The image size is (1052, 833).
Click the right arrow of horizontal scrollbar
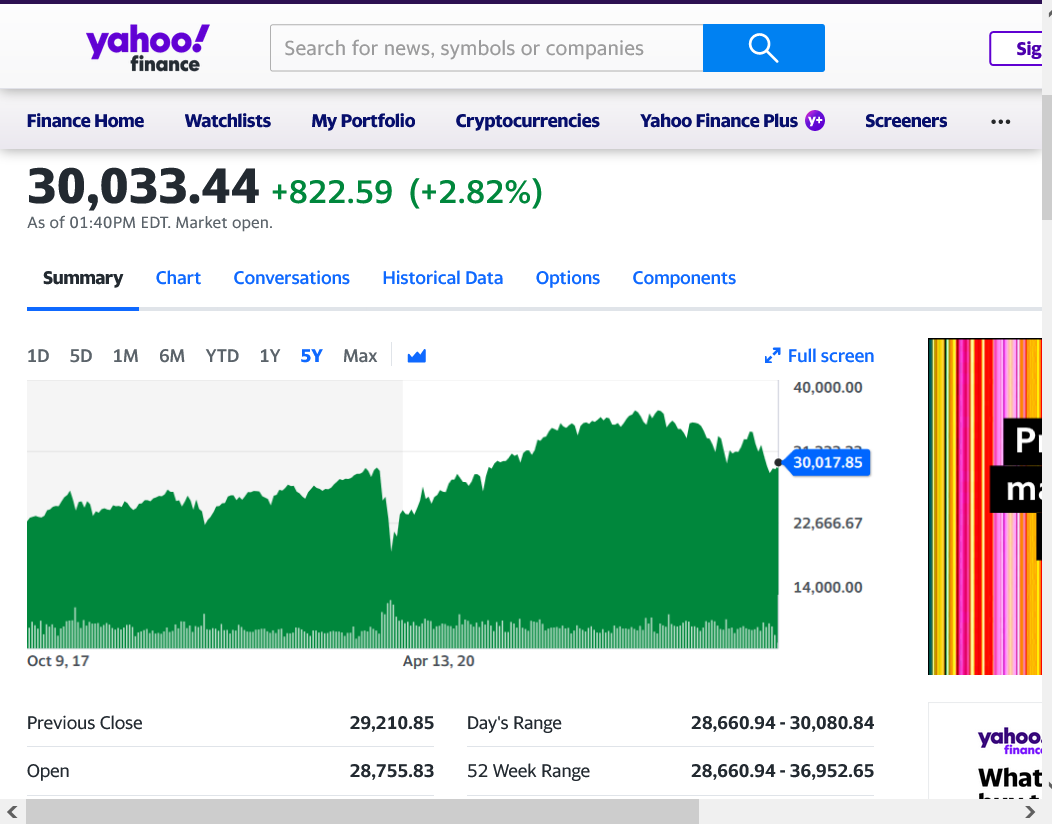pyautogui.click(x=1030, y=812)
